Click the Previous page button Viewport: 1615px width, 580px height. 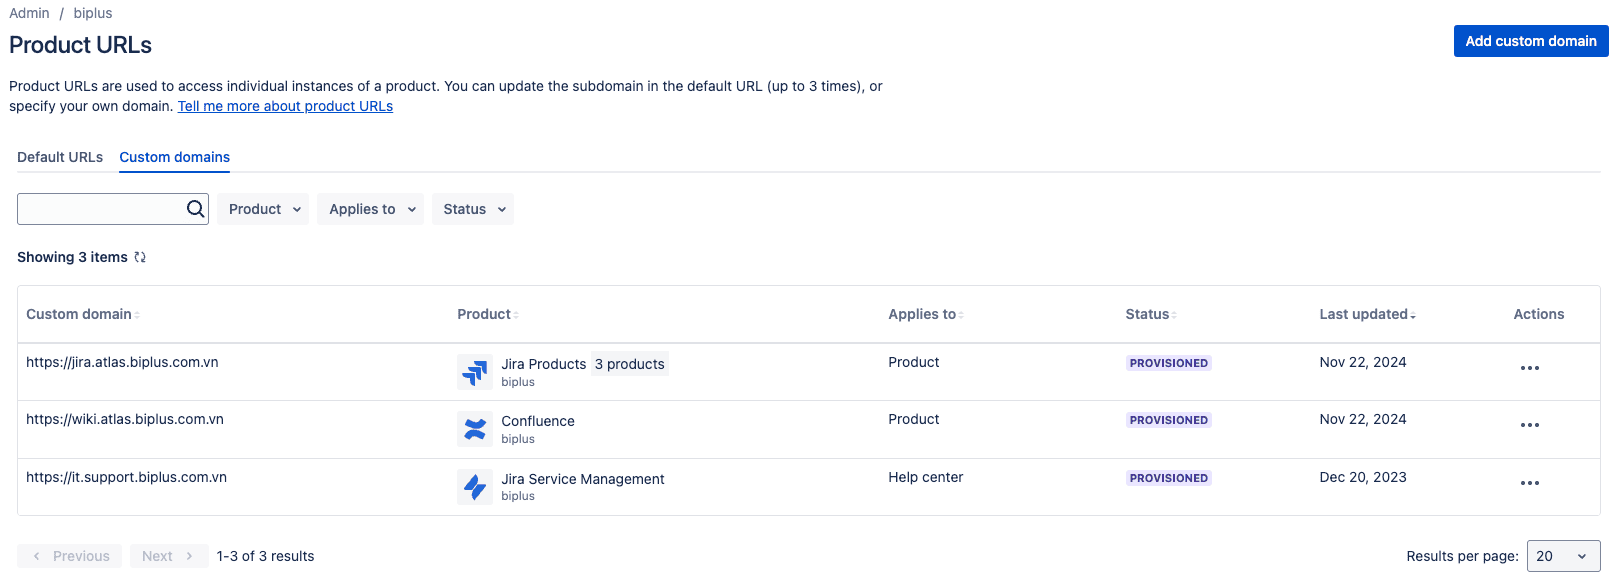70,556
